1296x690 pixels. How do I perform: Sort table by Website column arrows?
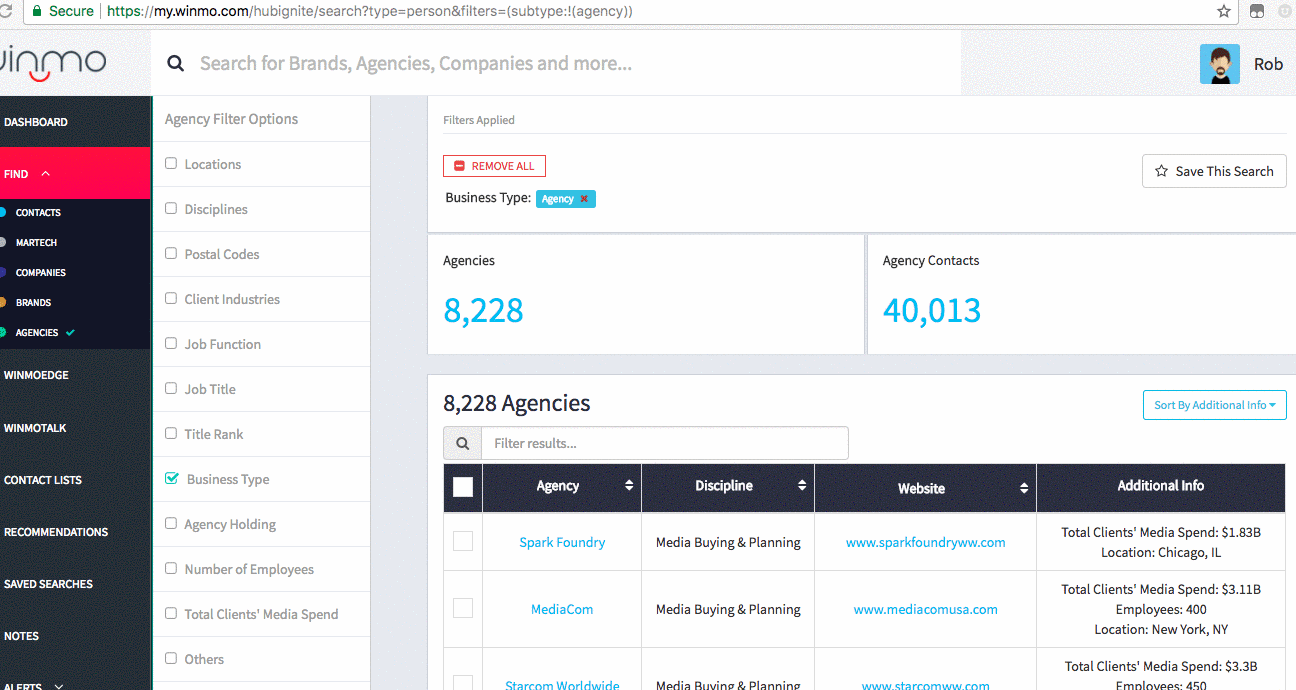pos(1024,488)
